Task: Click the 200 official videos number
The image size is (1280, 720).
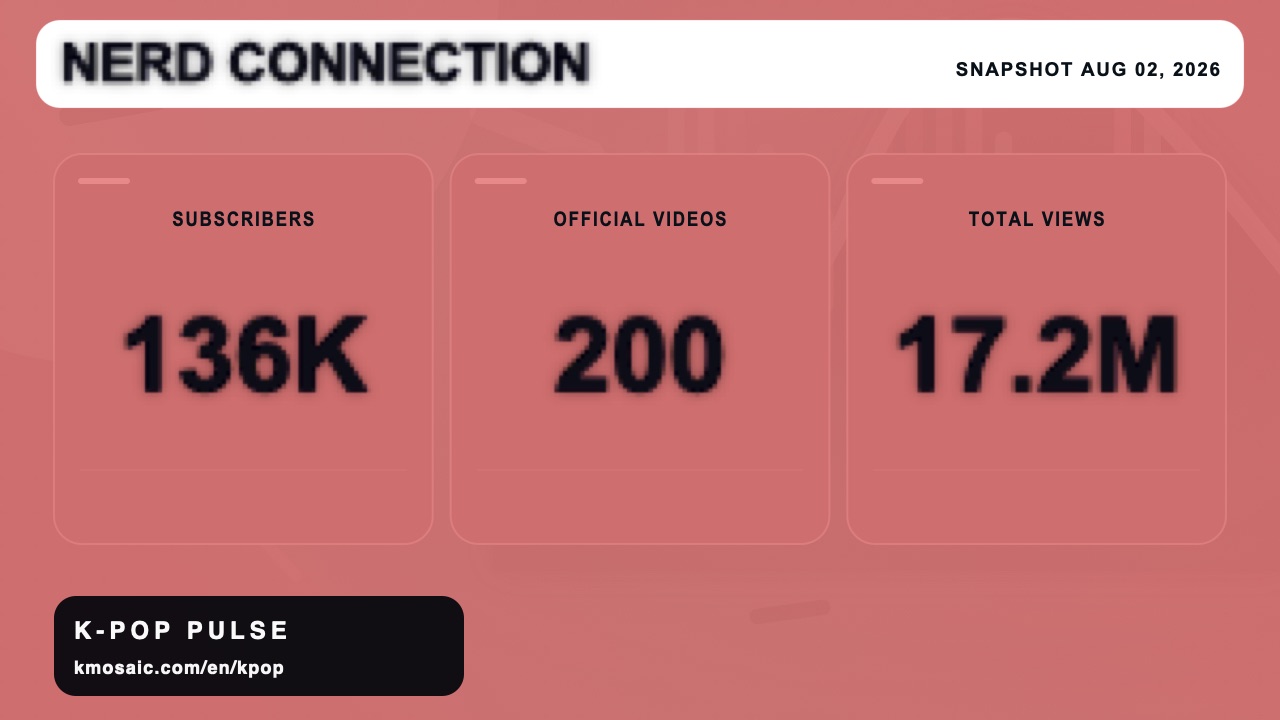Action: [640, 354]
